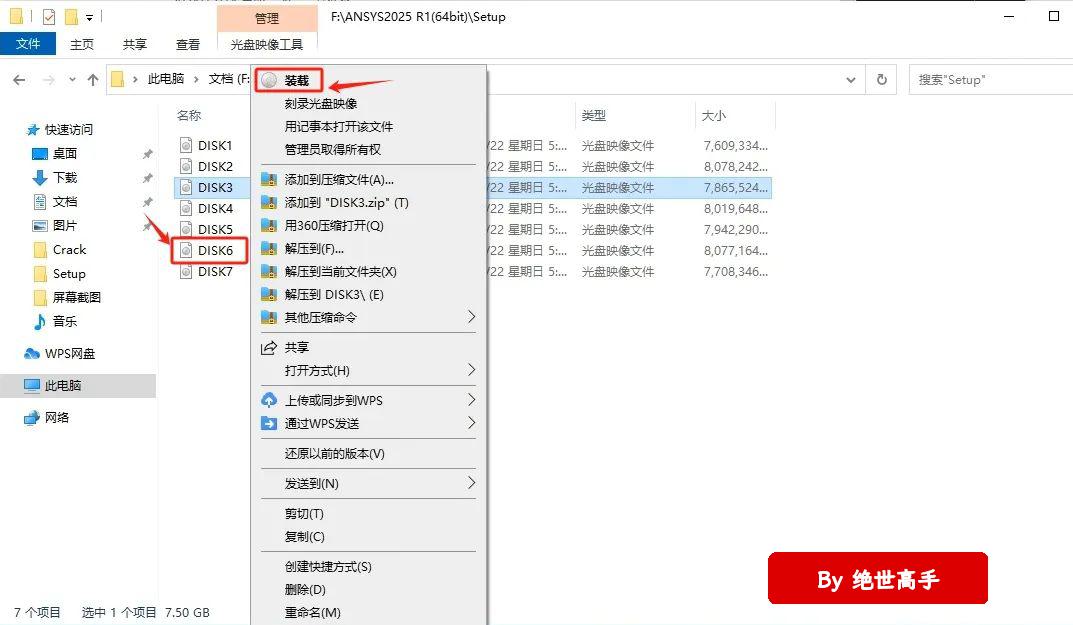Click the DISK6 disc image file icon

point(186,251)
